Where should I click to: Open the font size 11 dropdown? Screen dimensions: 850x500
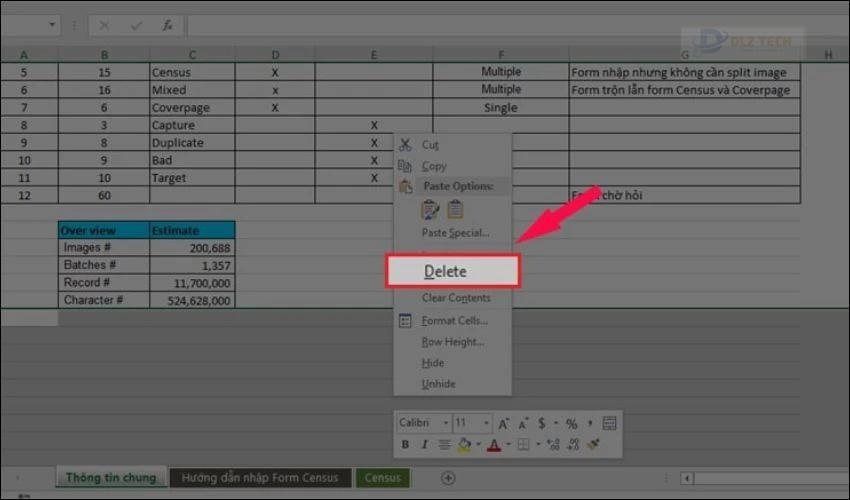click(x=486, y=423)
